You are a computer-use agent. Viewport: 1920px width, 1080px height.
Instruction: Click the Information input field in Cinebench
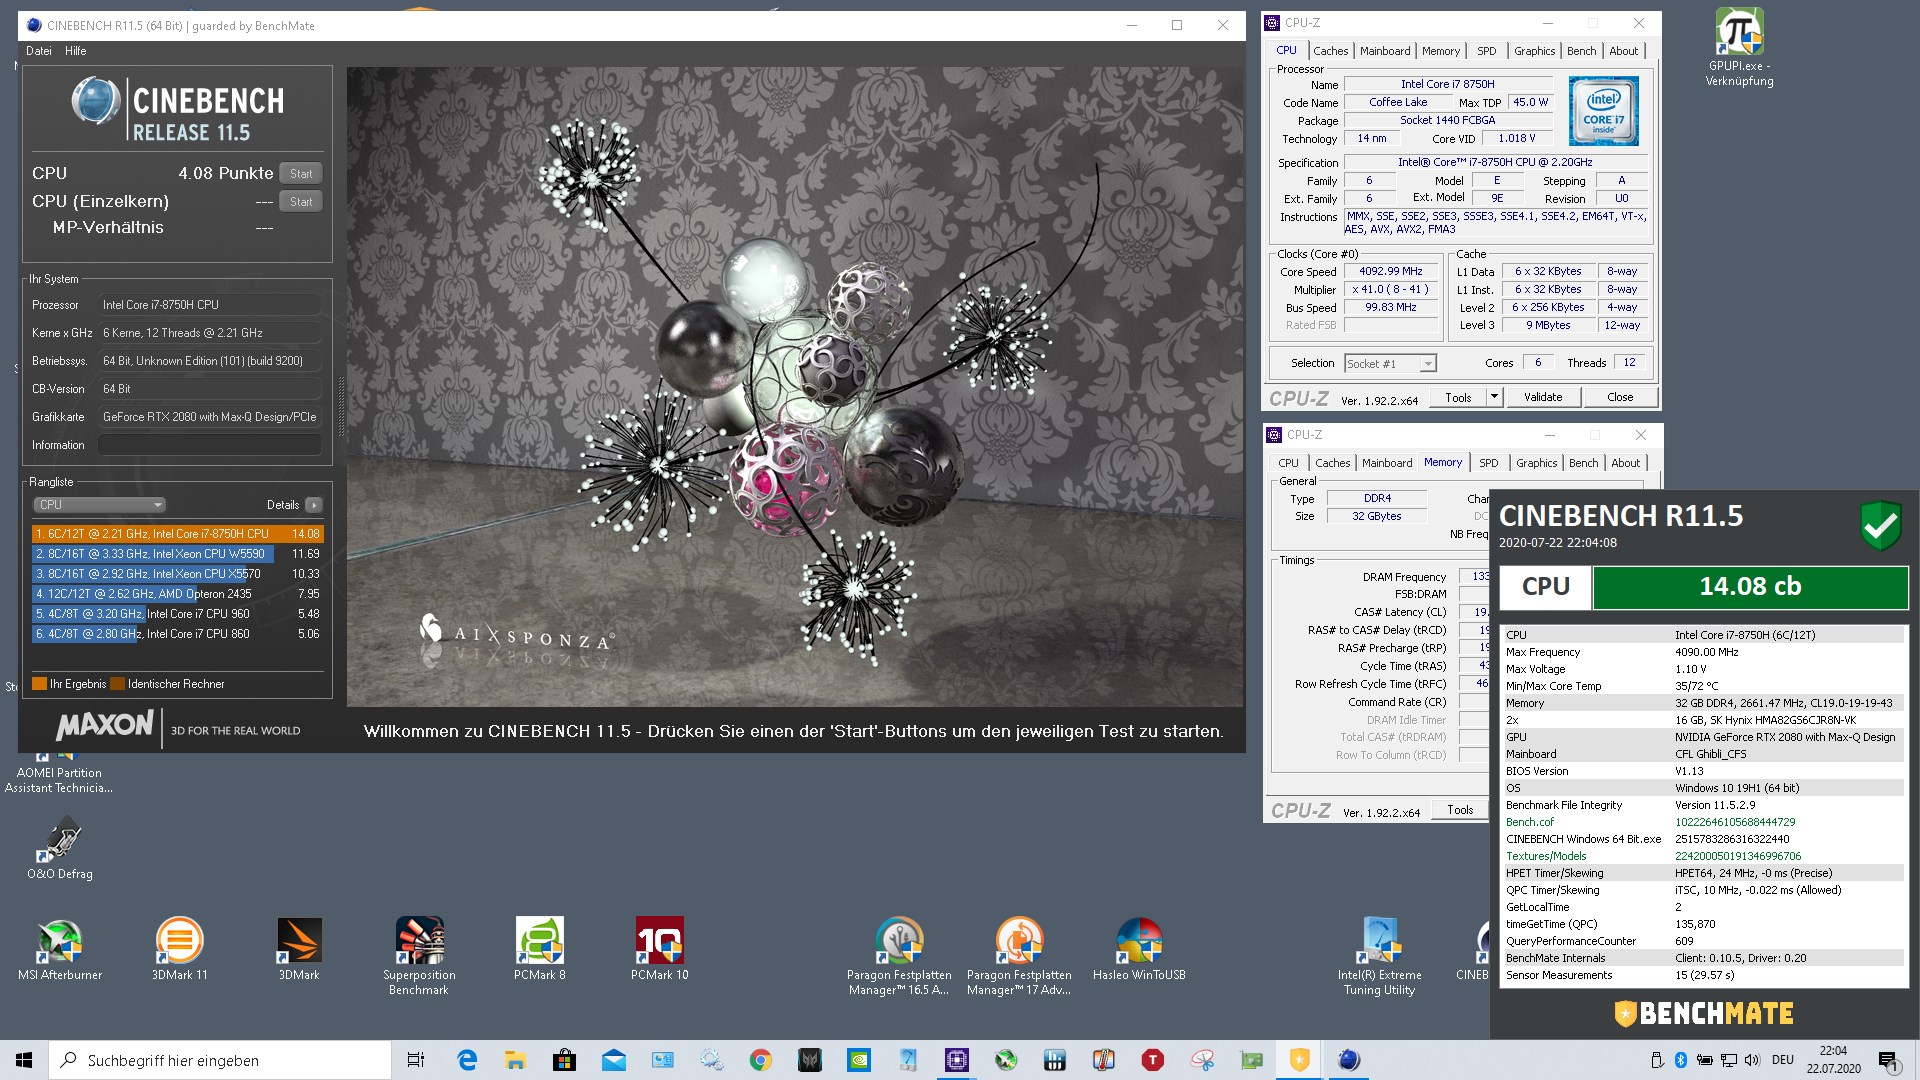point(210,445)
